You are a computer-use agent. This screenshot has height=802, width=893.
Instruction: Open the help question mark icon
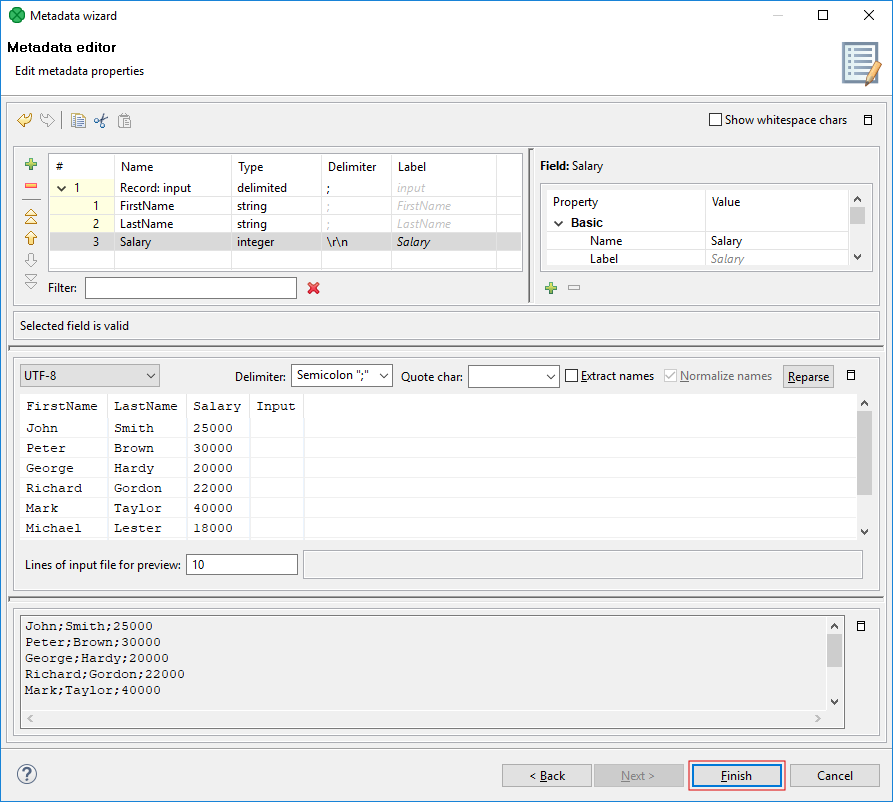(27, 774)
